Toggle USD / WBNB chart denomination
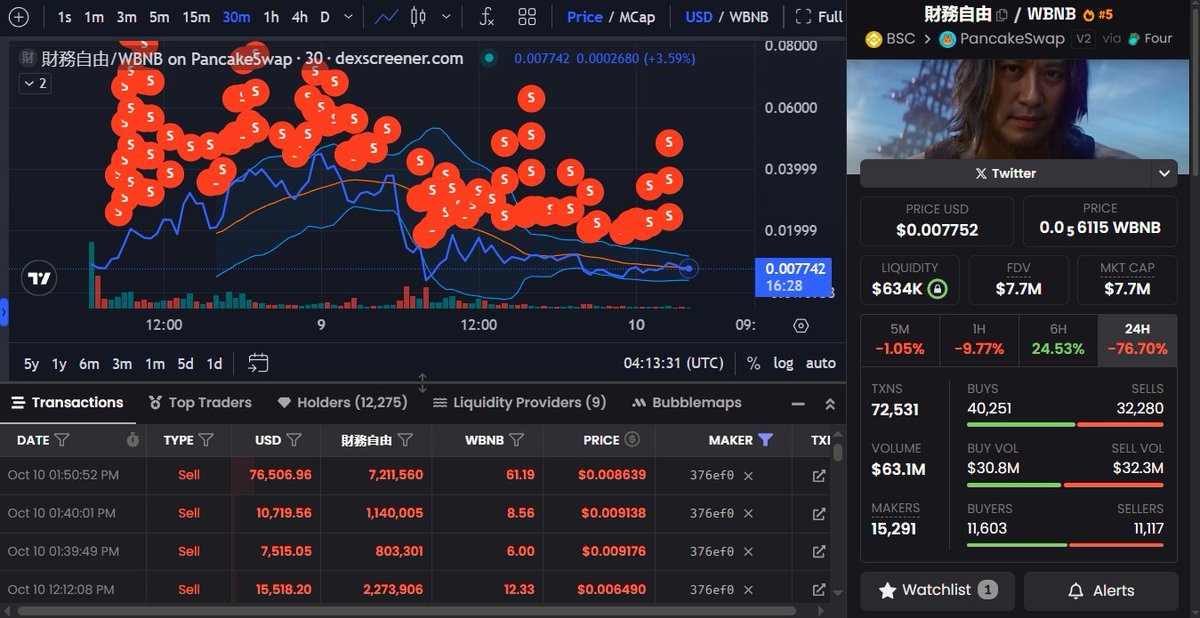Image resolution: width=1200 pixels, height=618 pixels. pos(727,17)
